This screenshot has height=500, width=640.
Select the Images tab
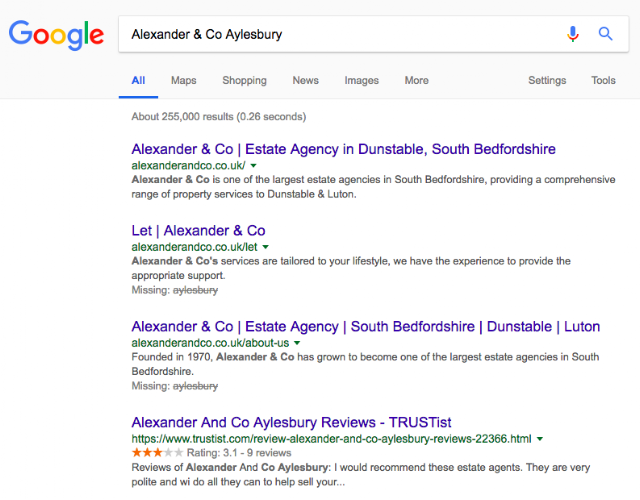click(x=362, y=80)
